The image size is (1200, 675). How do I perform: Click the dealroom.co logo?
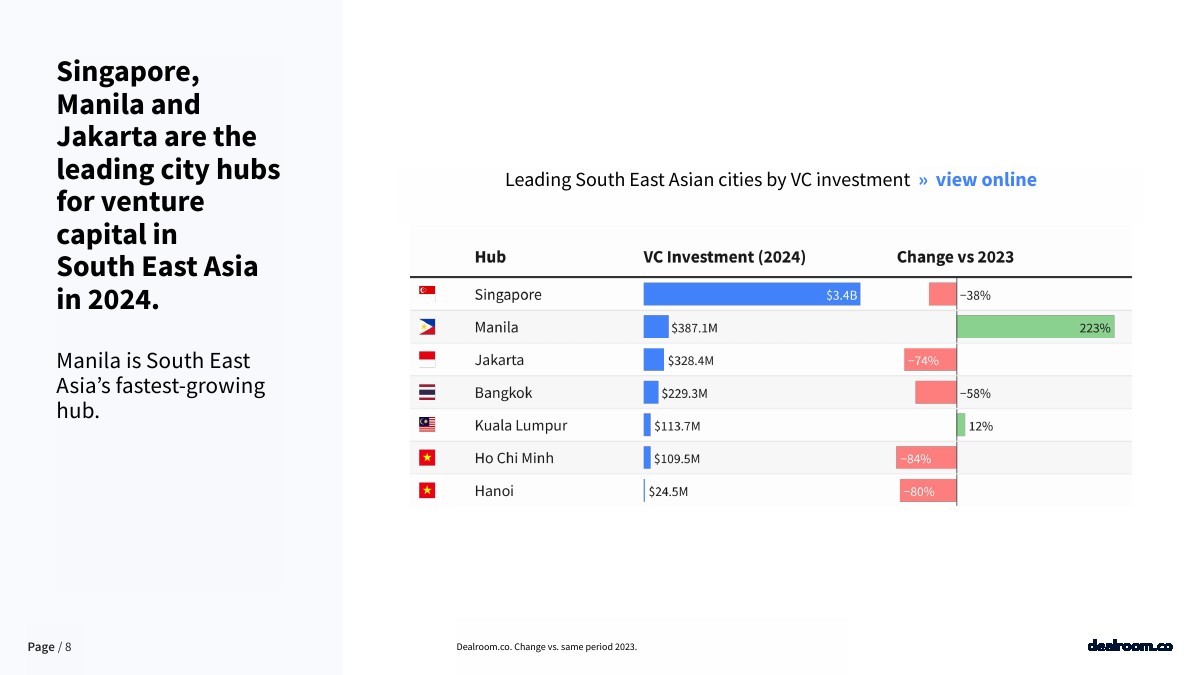click(x=1129, y=646)
